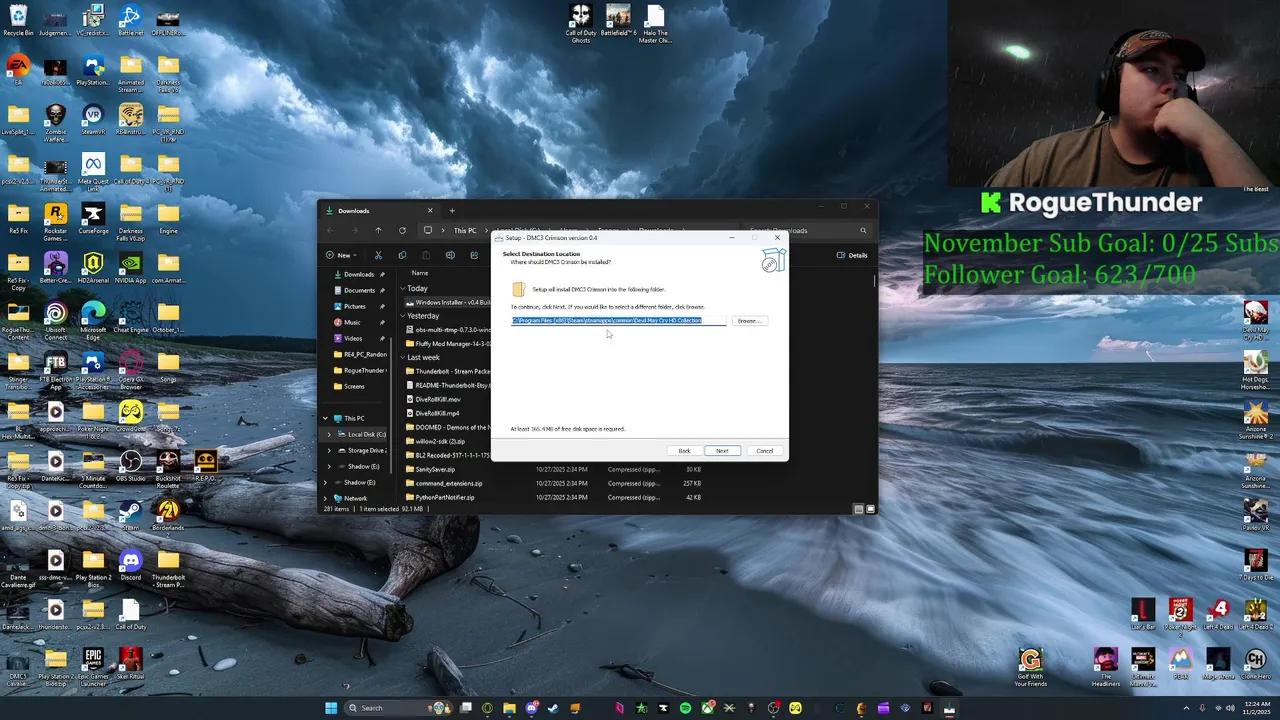
Task: Show hidden system tray icons
Action: 1186,708
